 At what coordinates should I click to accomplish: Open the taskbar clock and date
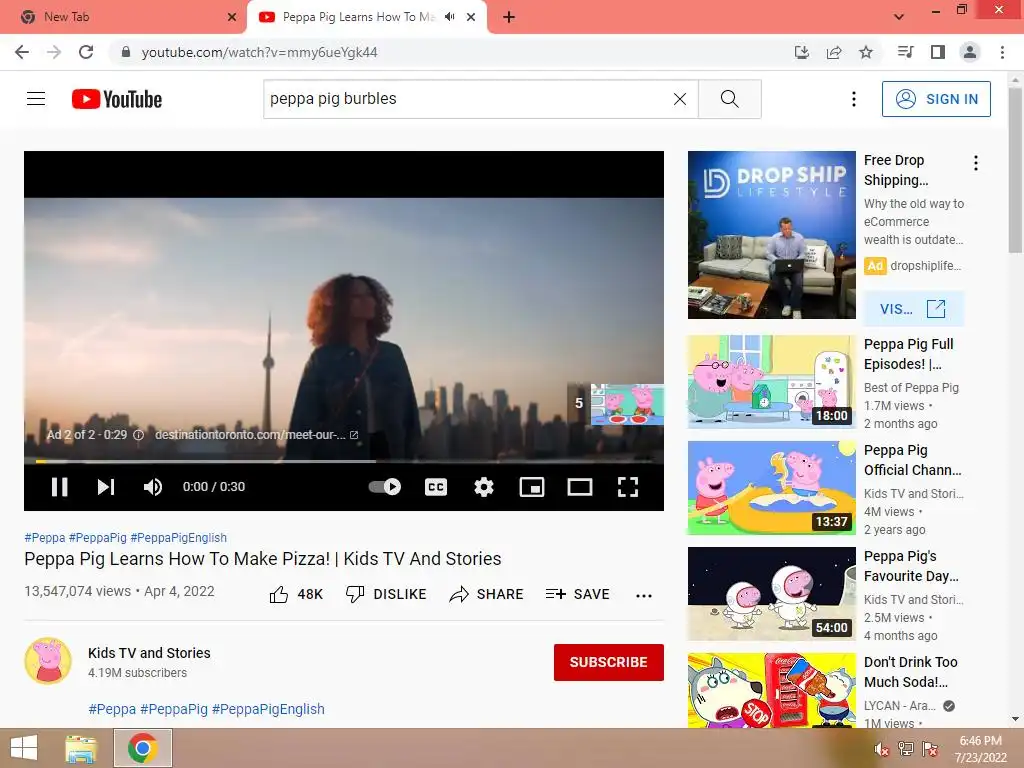click(980, 749)
